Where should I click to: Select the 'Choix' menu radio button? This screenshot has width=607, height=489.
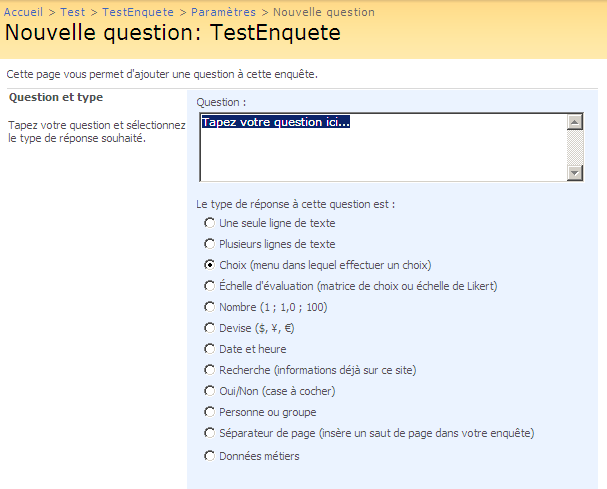(210, 265)
